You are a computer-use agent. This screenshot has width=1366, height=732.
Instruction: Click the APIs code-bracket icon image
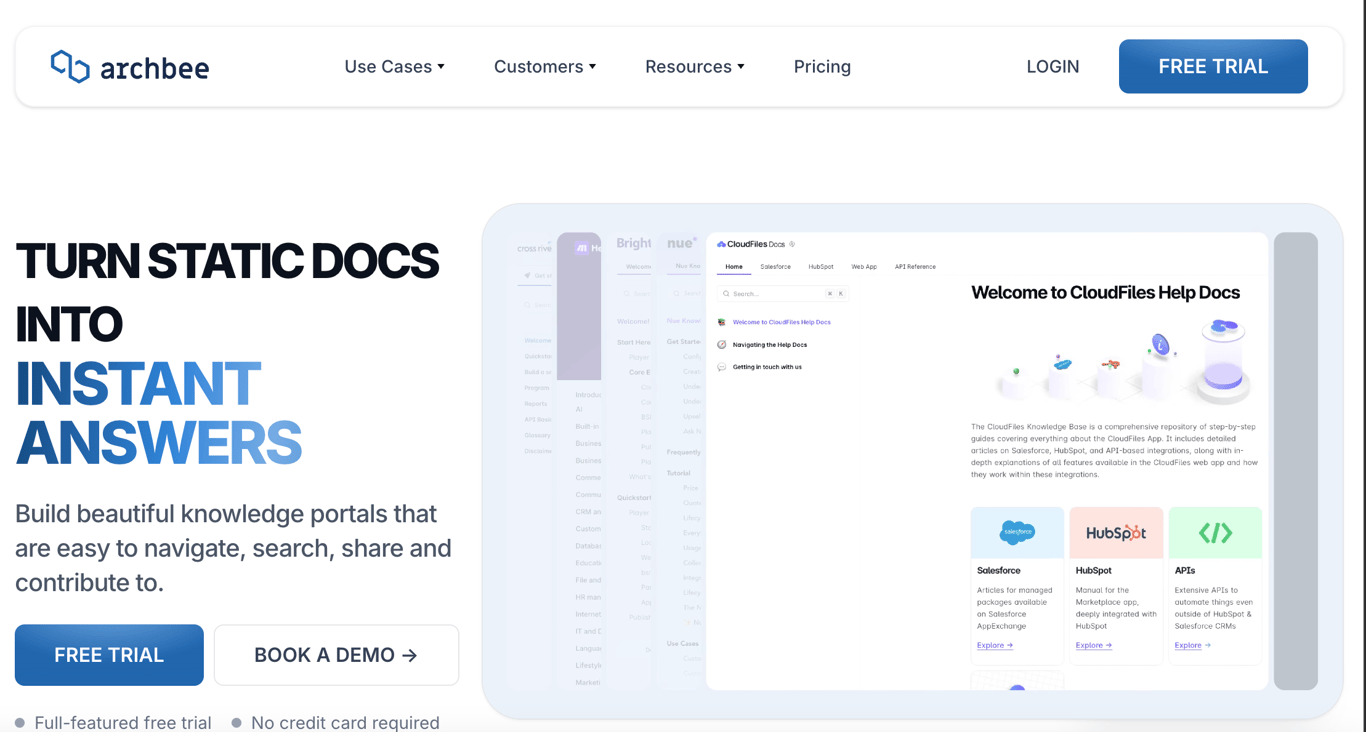tap(1215, 533)
